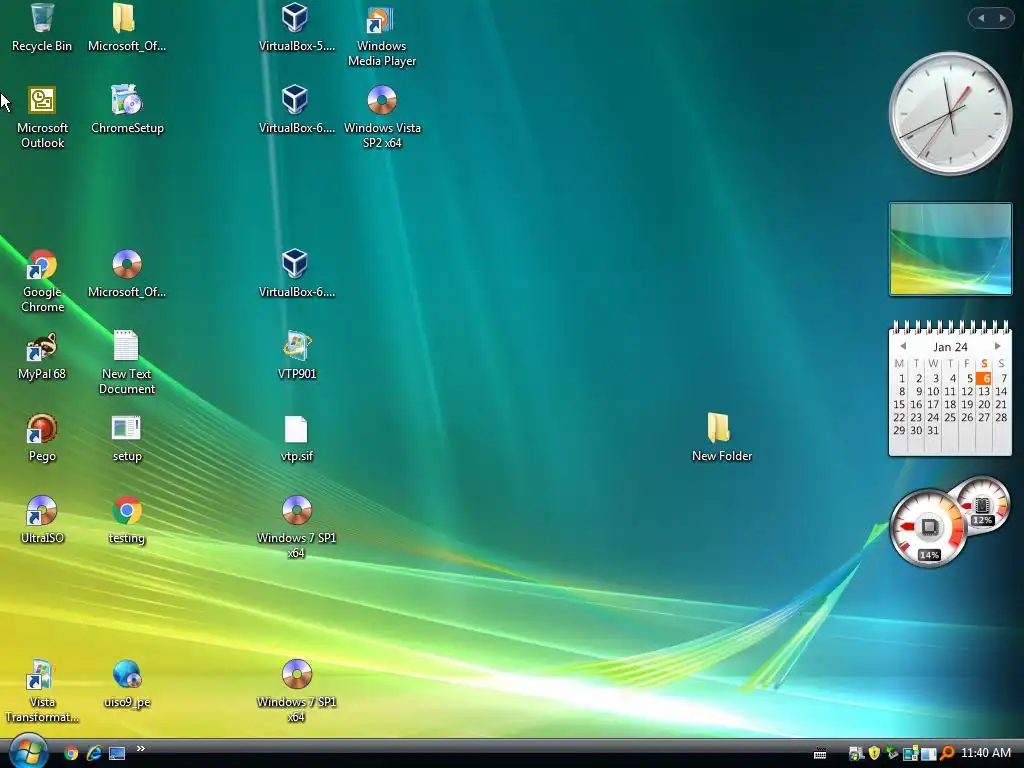Show previous sidebar gadgets page arrow
This screenshot has height=768, width=1024.
(981, 18)
